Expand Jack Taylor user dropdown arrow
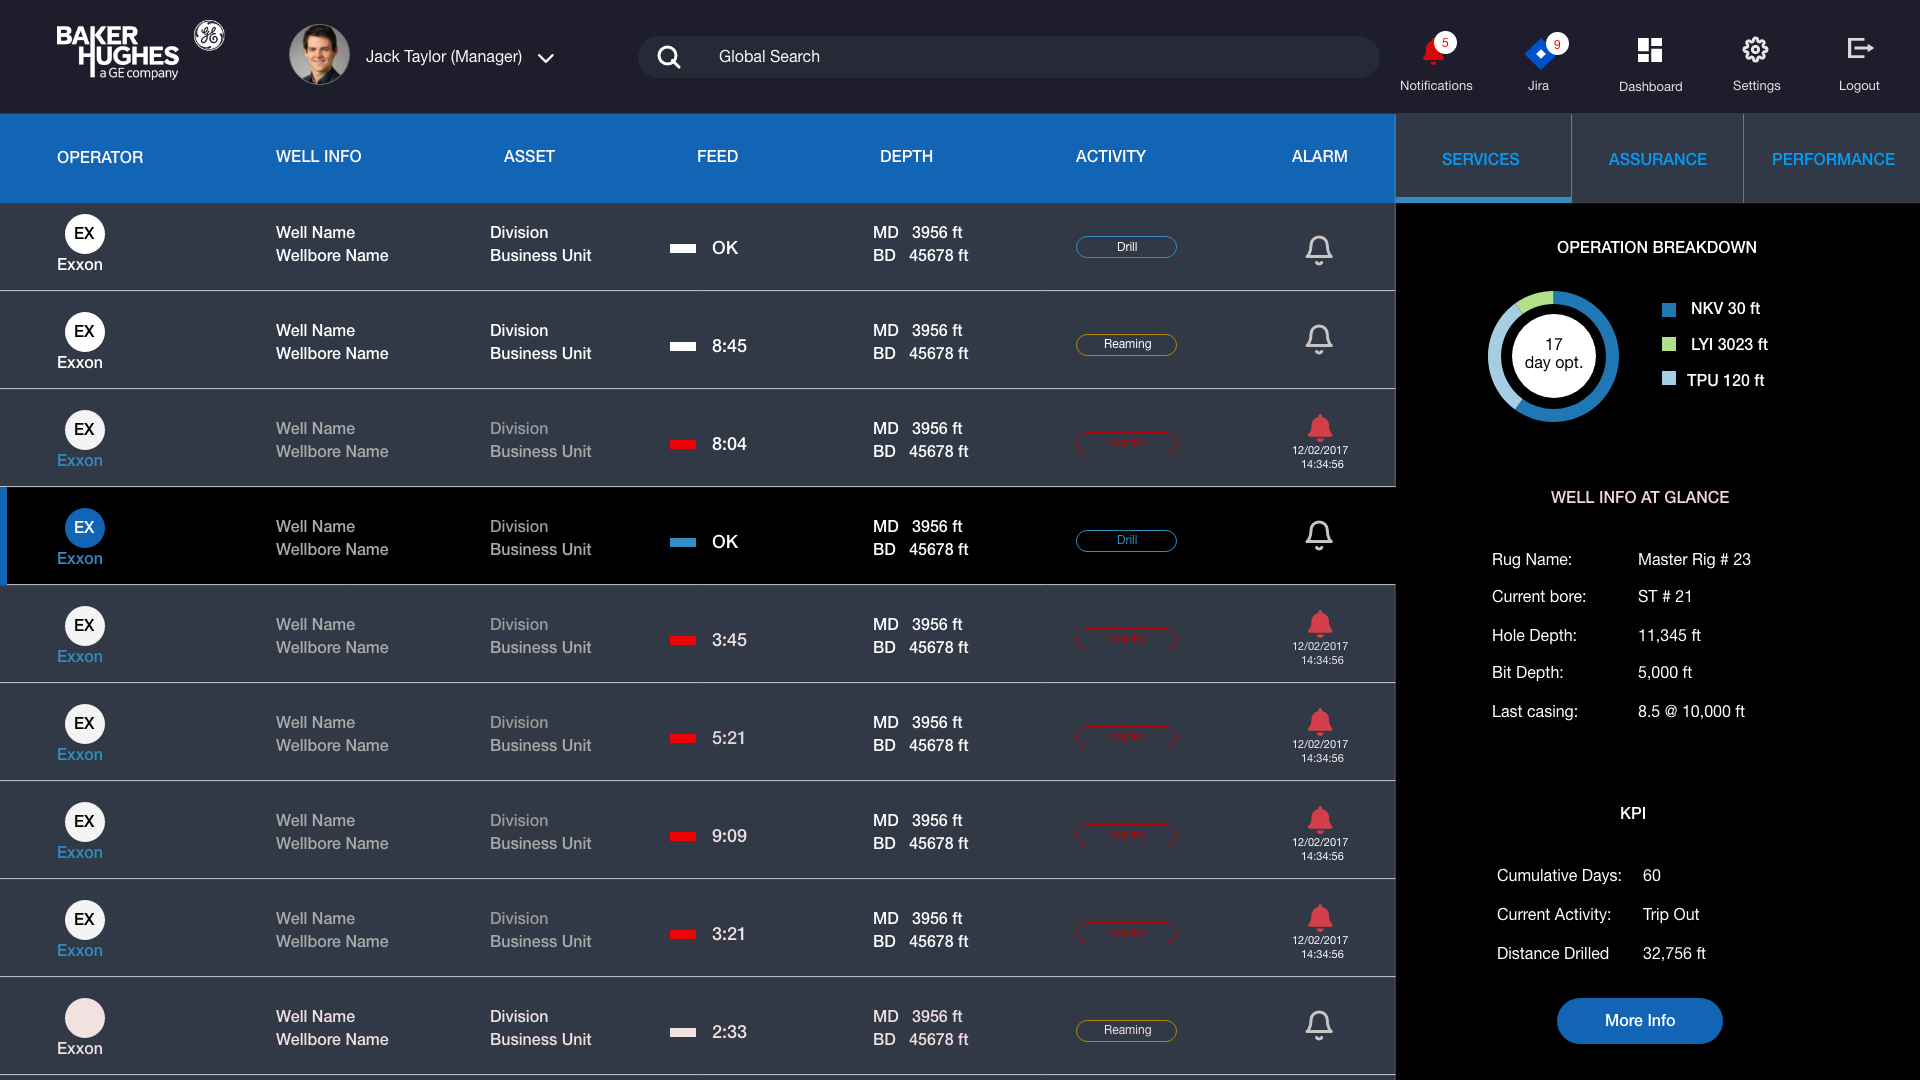Screen dimensions: 1920x1080 [x=546, y=58]
